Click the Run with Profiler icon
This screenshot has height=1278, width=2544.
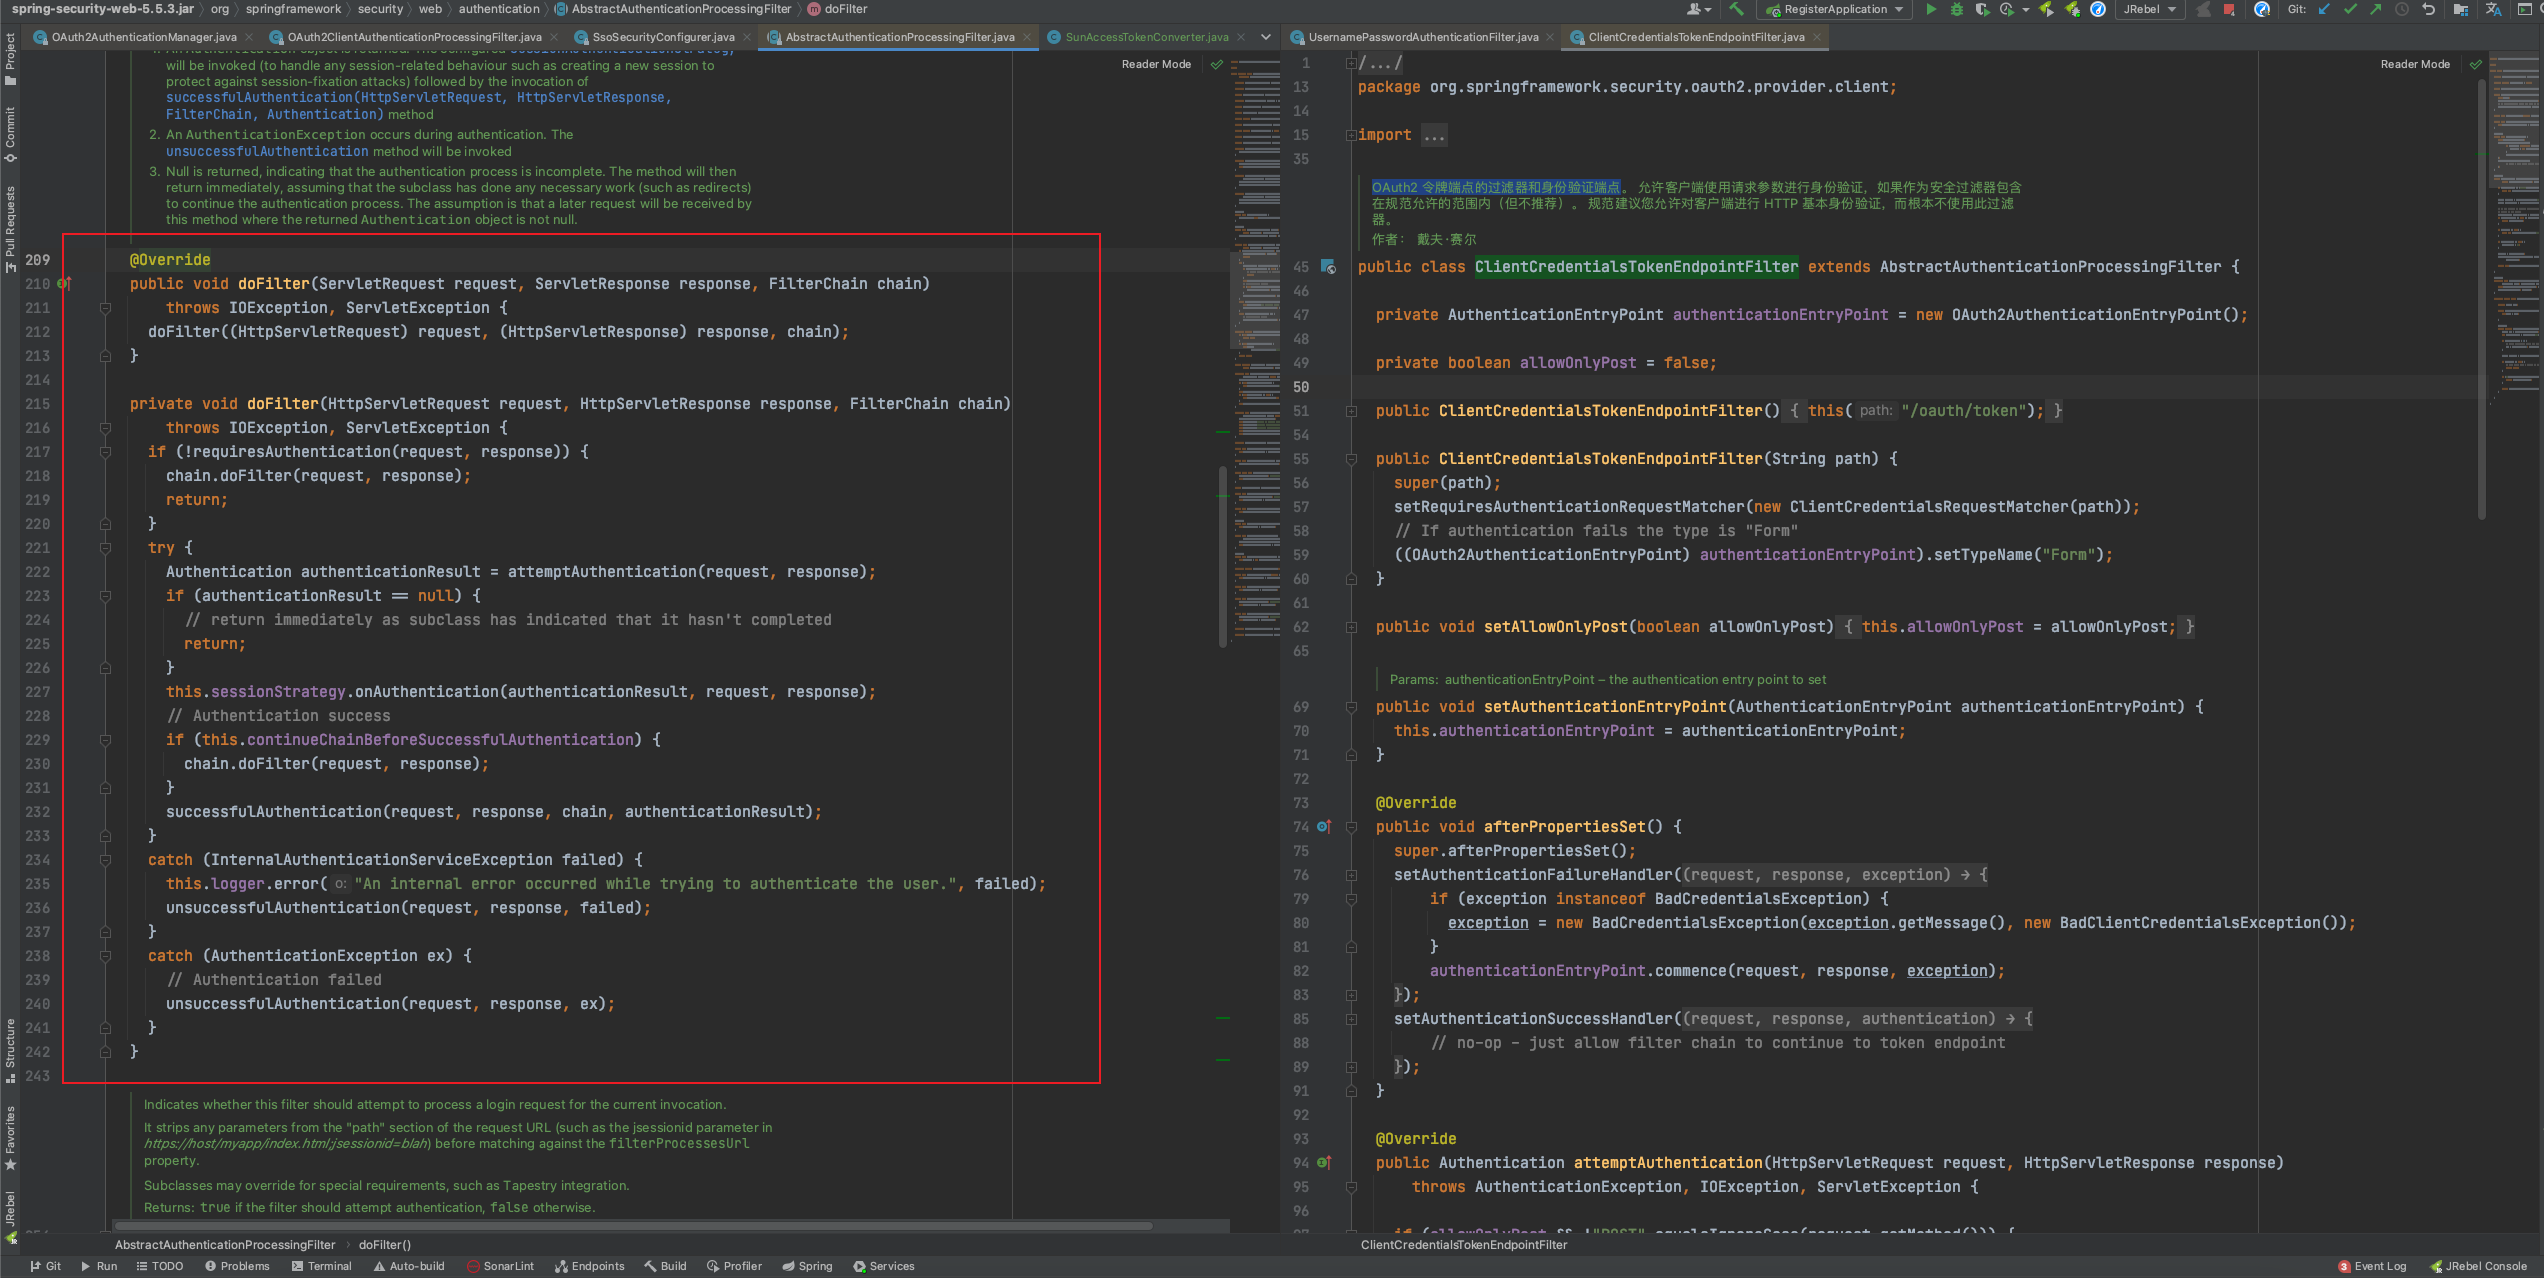click(x=2007, y=9)
